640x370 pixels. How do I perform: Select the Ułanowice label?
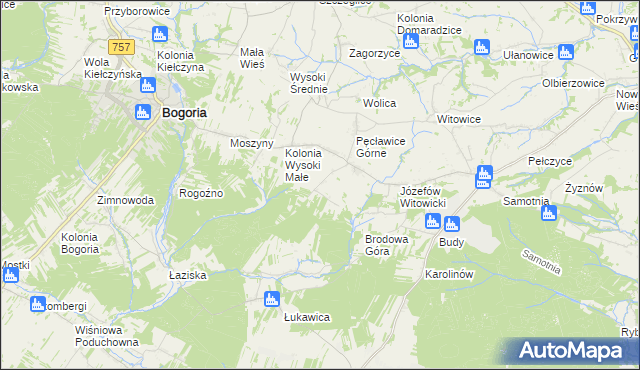[528, 55]
